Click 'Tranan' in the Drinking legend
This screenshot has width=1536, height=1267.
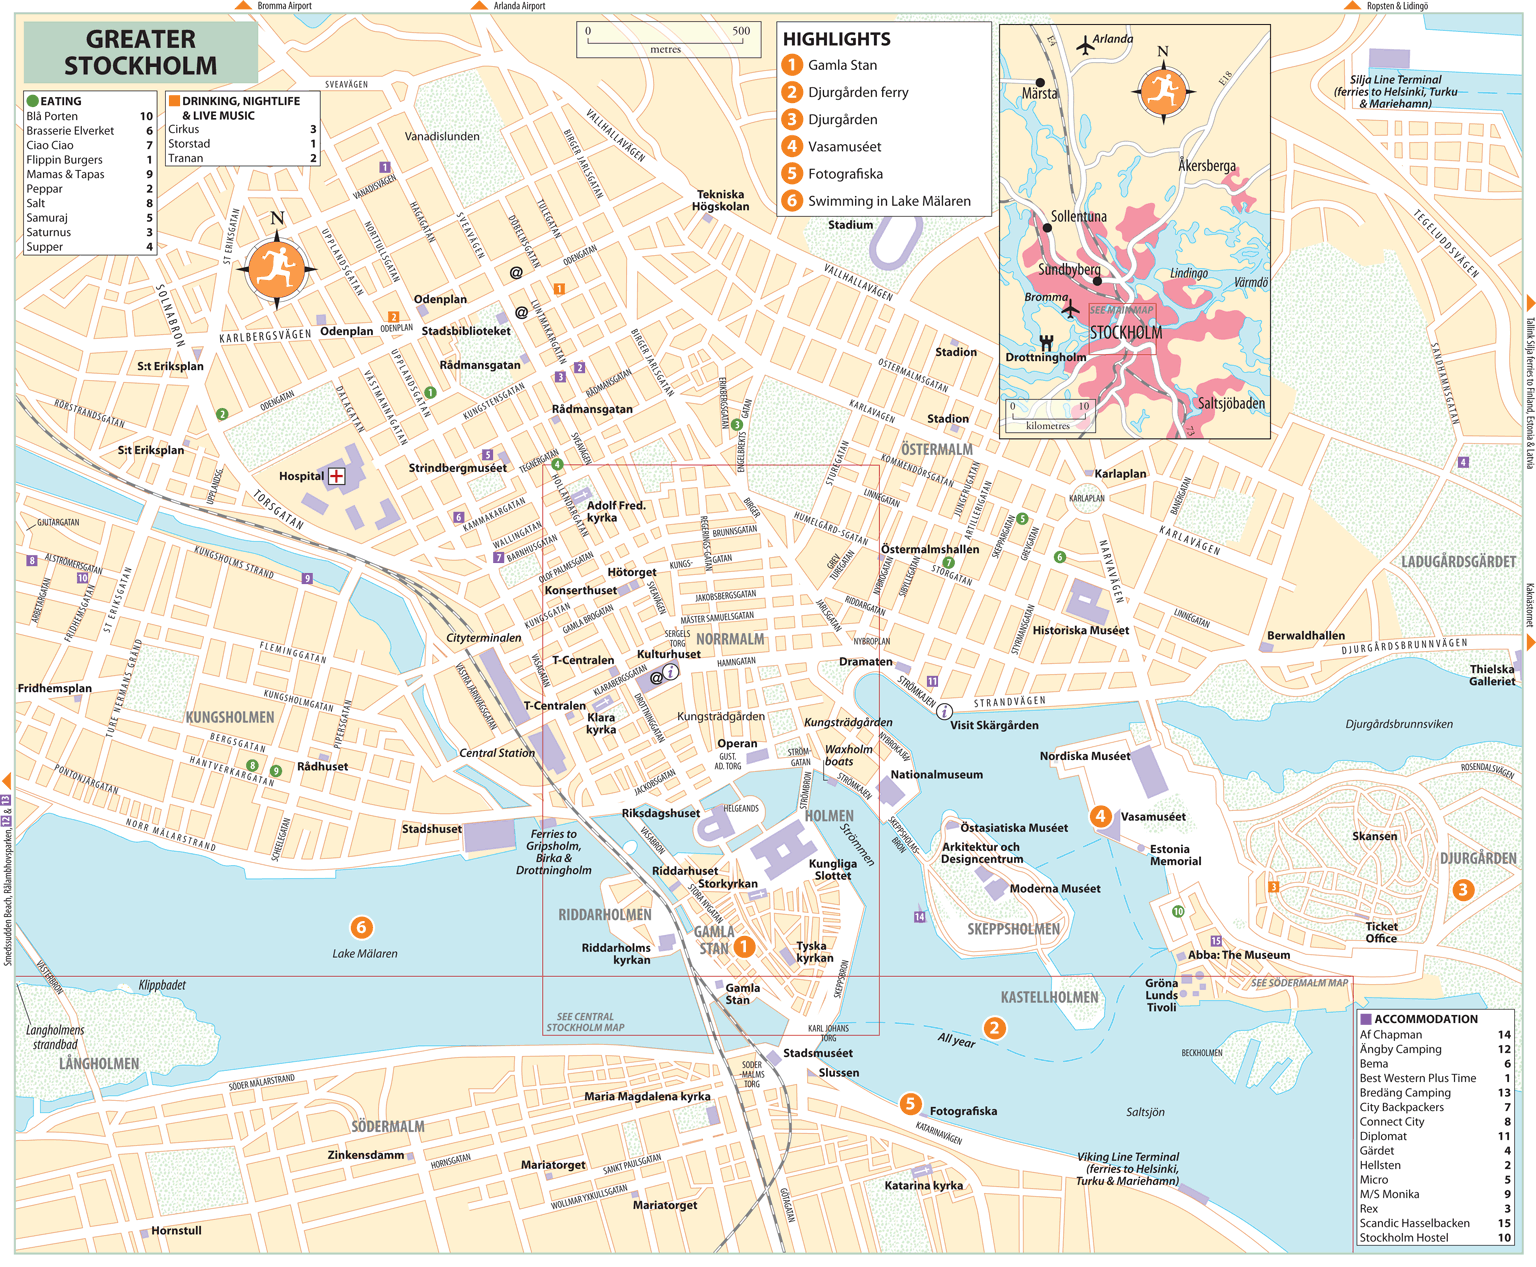tap(186, 158)
